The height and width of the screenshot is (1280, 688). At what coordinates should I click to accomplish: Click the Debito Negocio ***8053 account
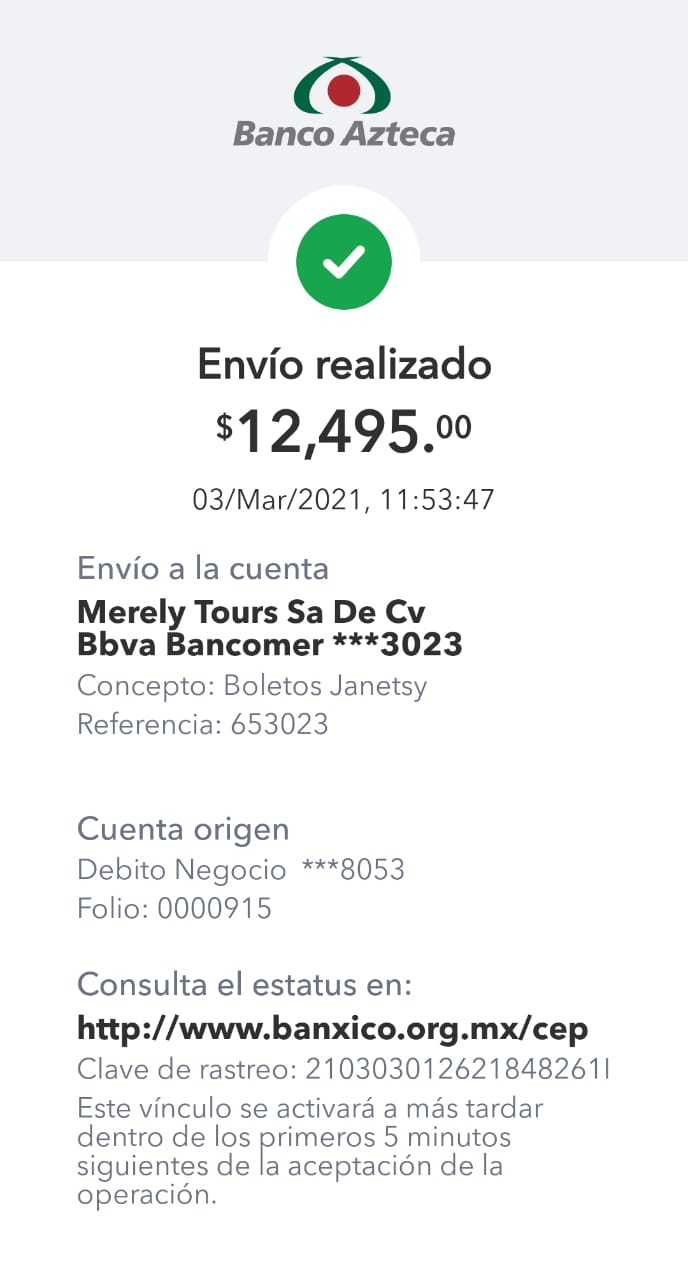(x=241, y=870)
